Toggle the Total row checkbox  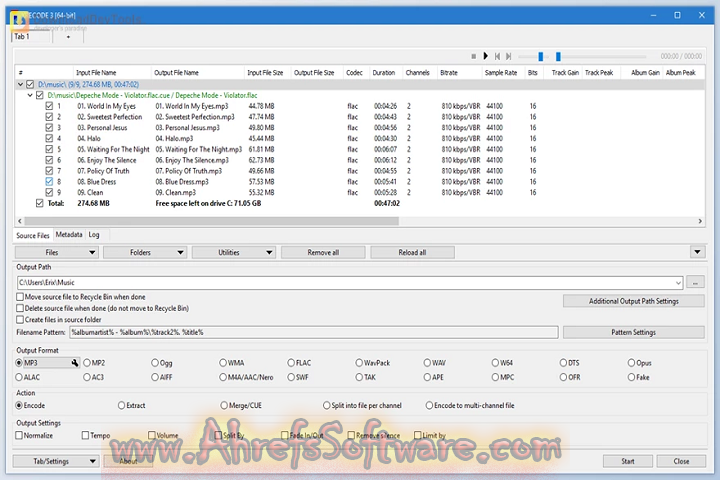pos(40,203)
